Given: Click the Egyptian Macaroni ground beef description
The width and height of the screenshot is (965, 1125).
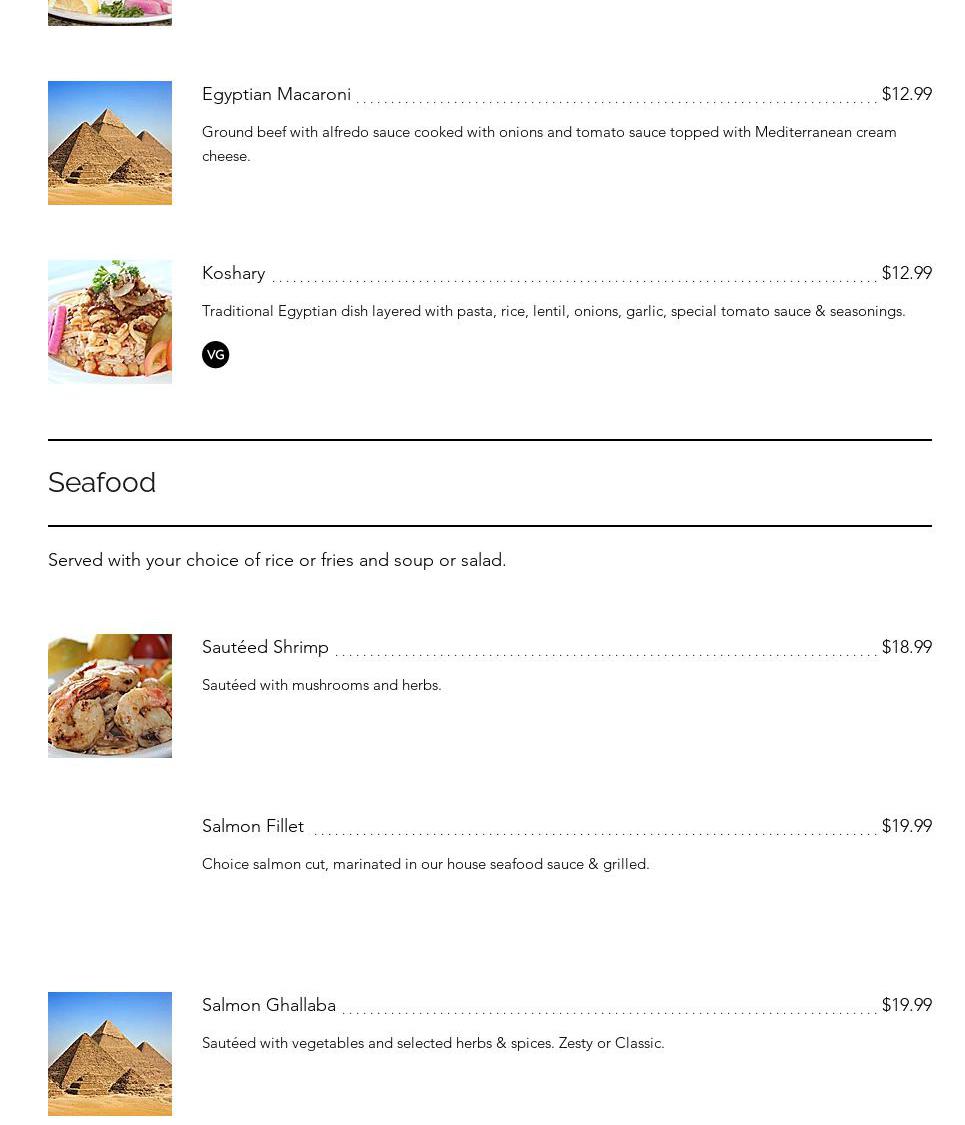Looking at the screenshot, I should tap(549, 143).
